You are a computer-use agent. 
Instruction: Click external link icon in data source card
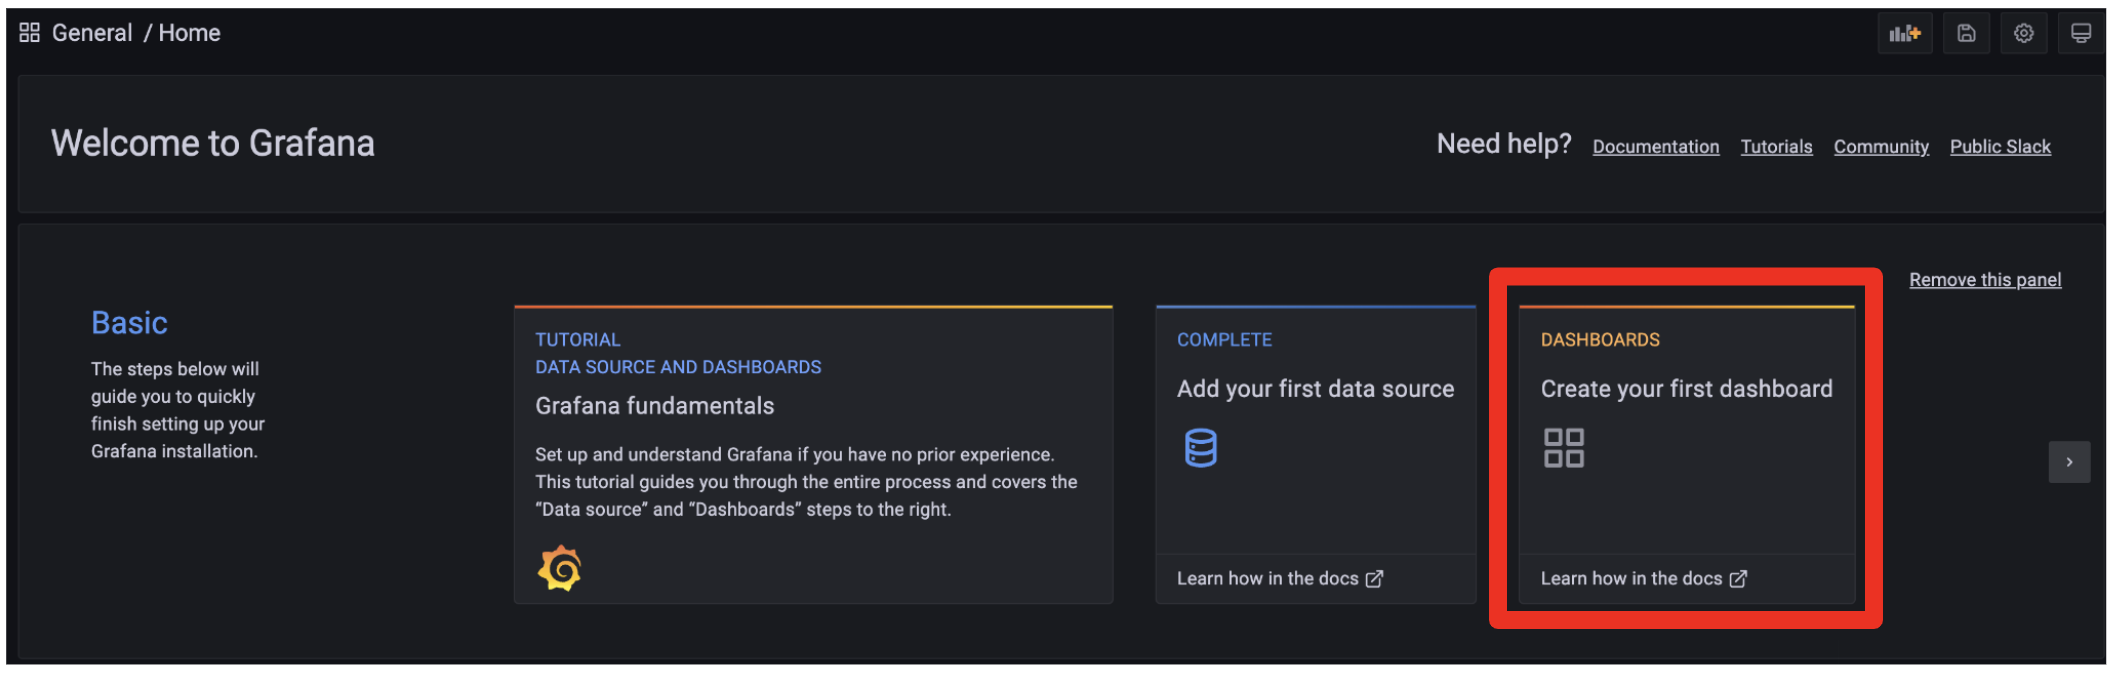(1375, 579)
